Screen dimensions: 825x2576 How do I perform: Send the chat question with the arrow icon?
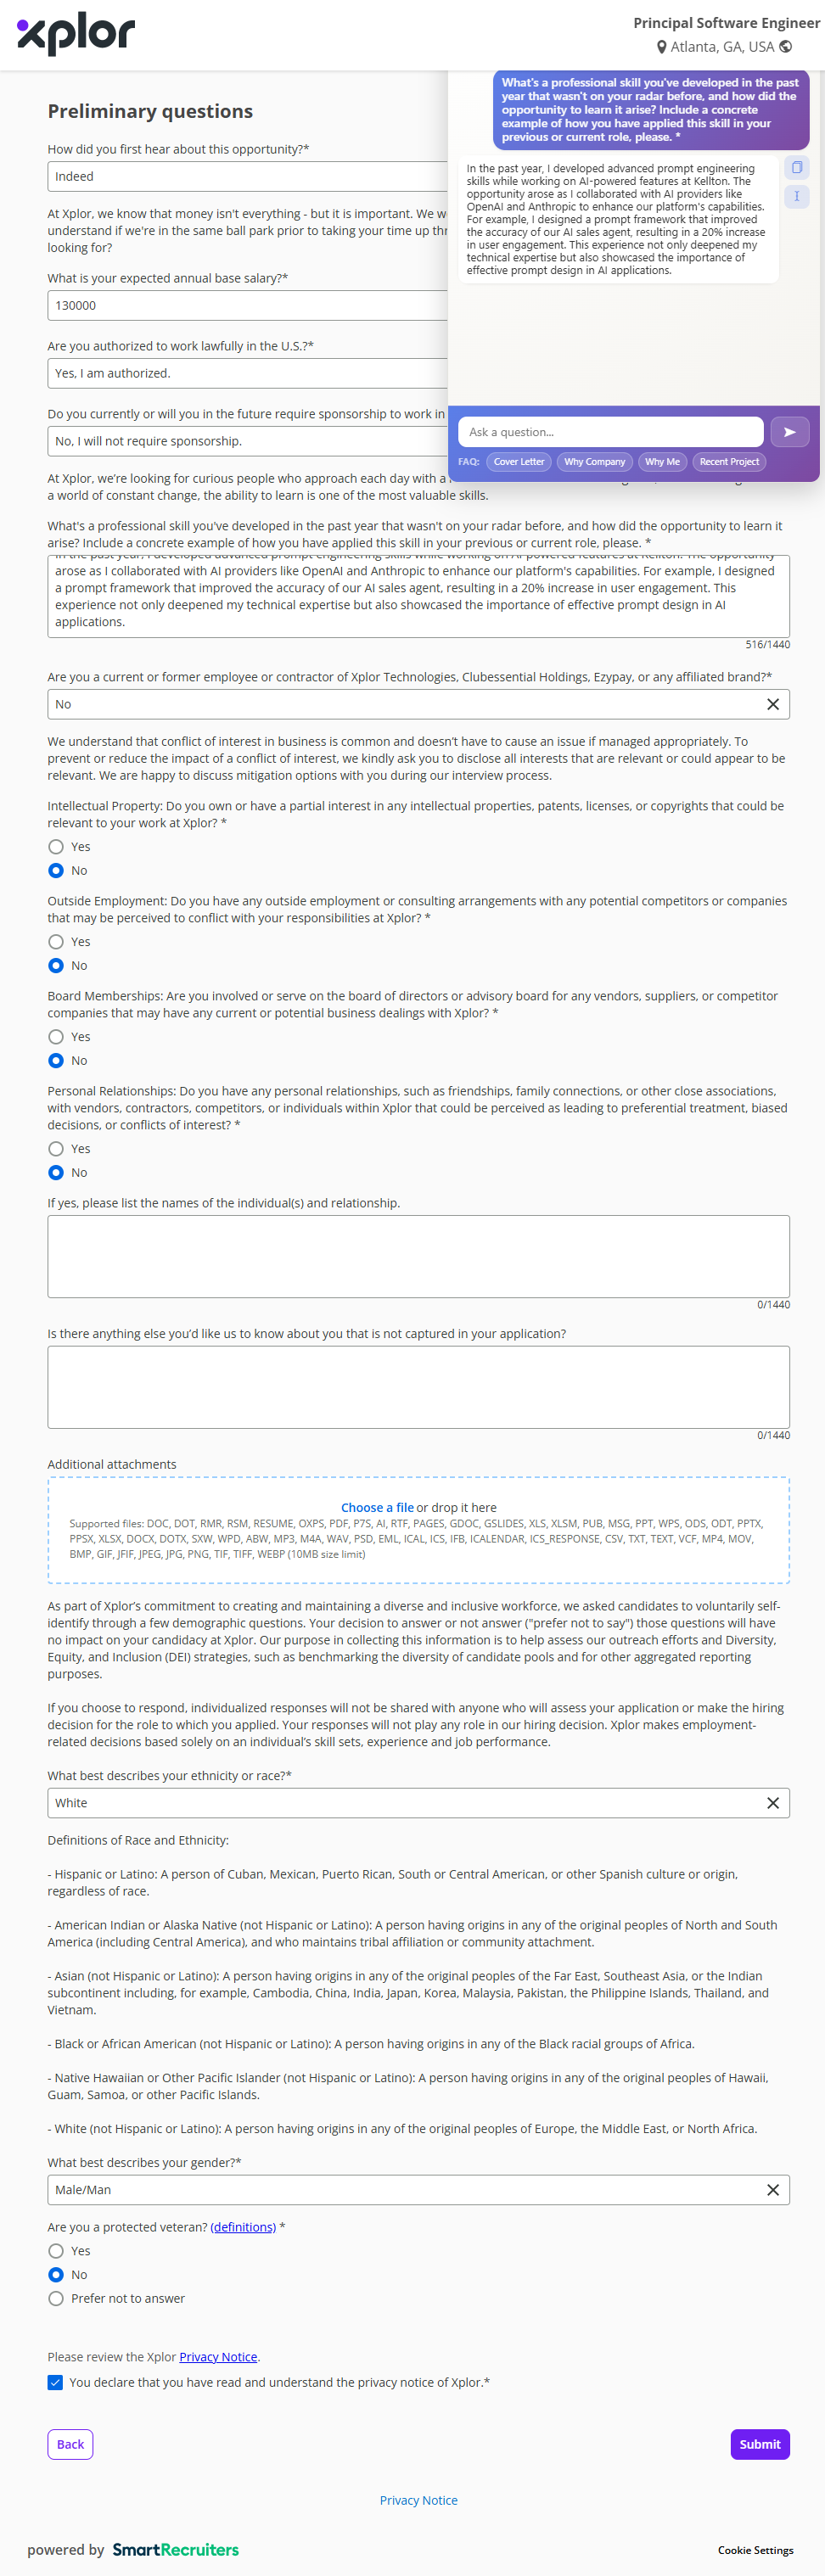pyautogui.click(x=789, y=432)
